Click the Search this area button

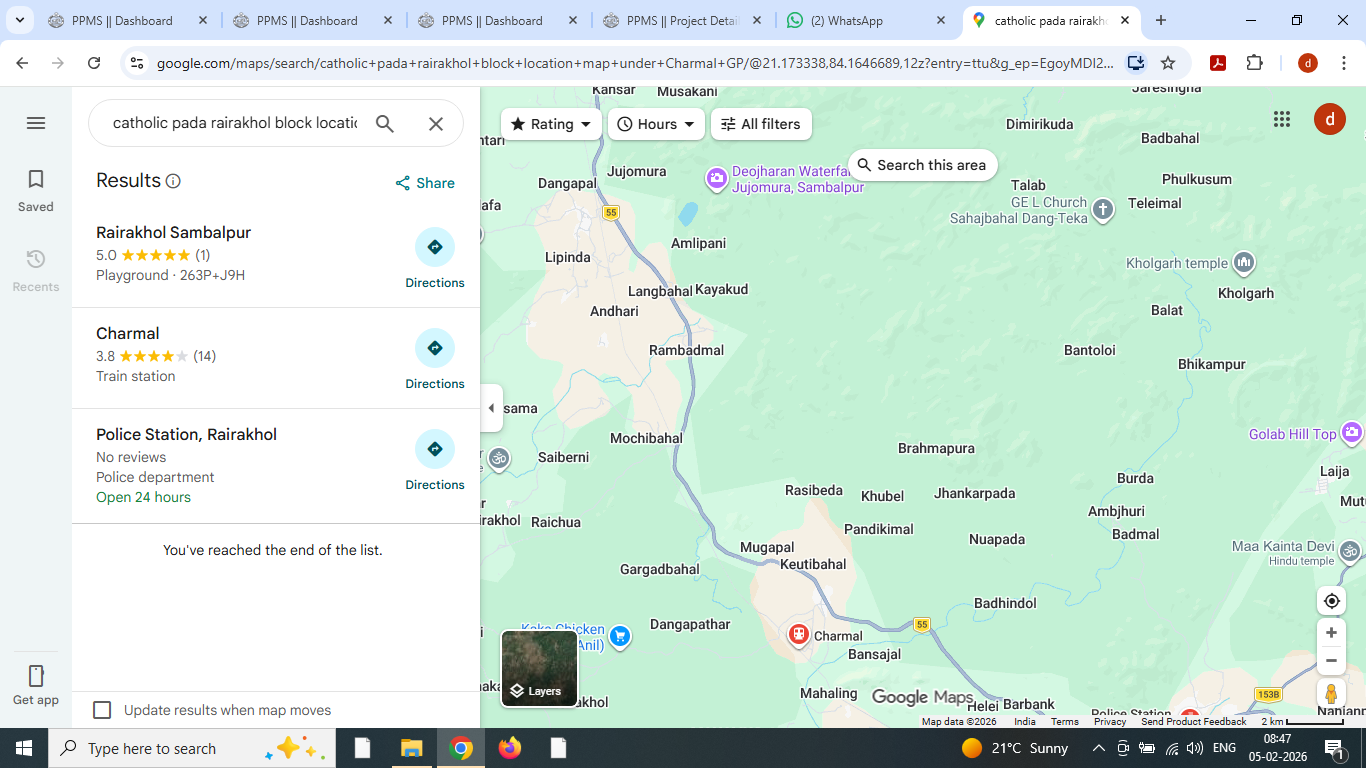pyautogui.click(x=922, y=165)
